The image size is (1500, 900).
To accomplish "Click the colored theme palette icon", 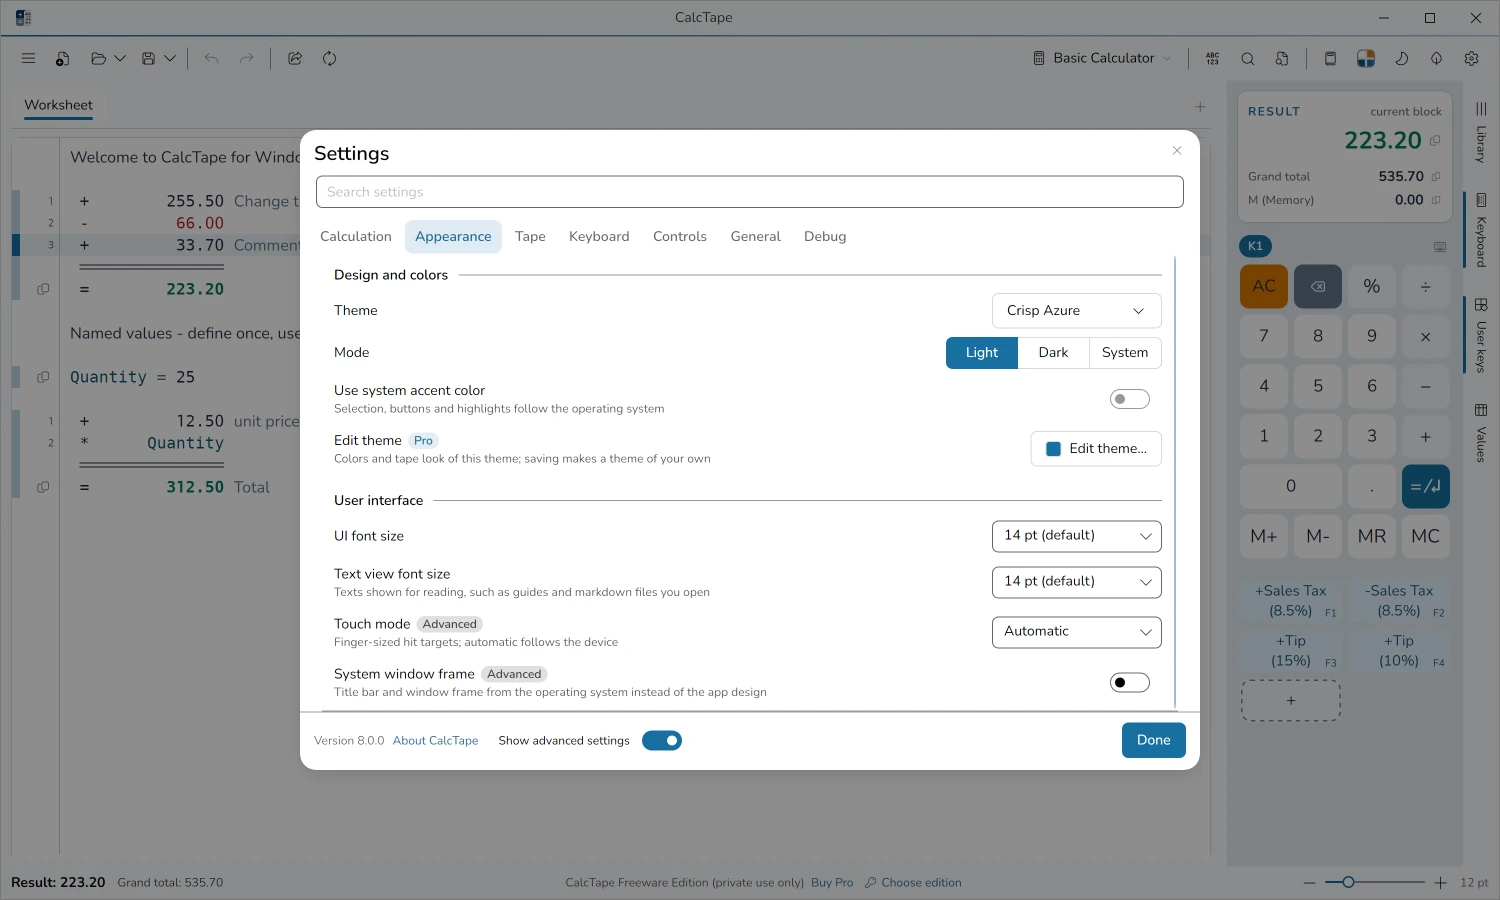I will [1366, 58].
